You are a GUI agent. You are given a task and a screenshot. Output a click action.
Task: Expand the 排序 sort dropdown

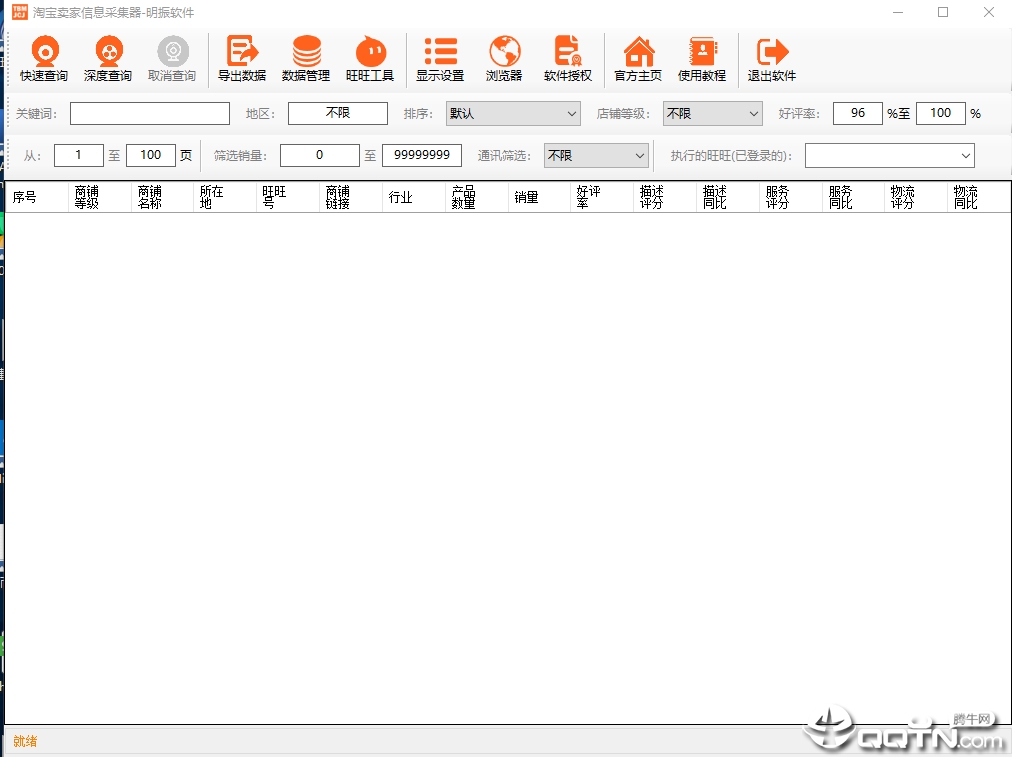[513, 114]
